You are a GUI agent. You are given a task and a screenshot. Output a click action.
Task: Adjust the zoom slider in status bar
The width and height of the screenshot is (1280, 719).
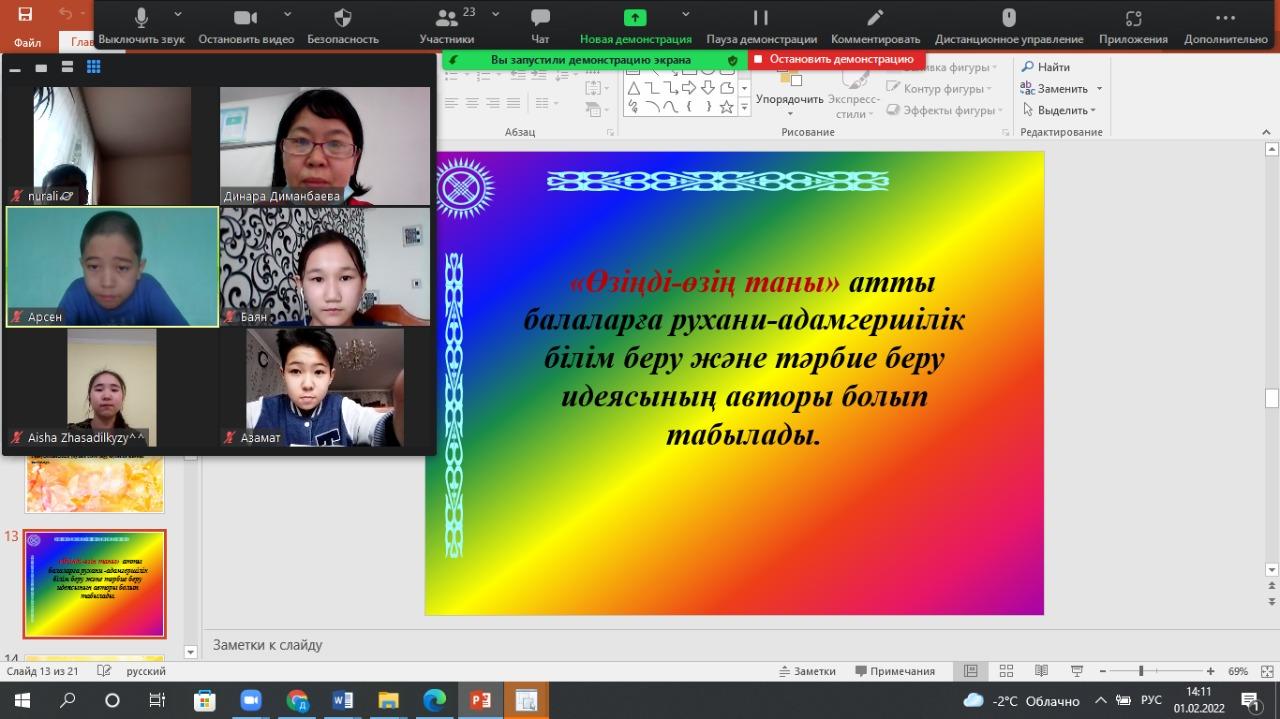[x=1141, y=671]
